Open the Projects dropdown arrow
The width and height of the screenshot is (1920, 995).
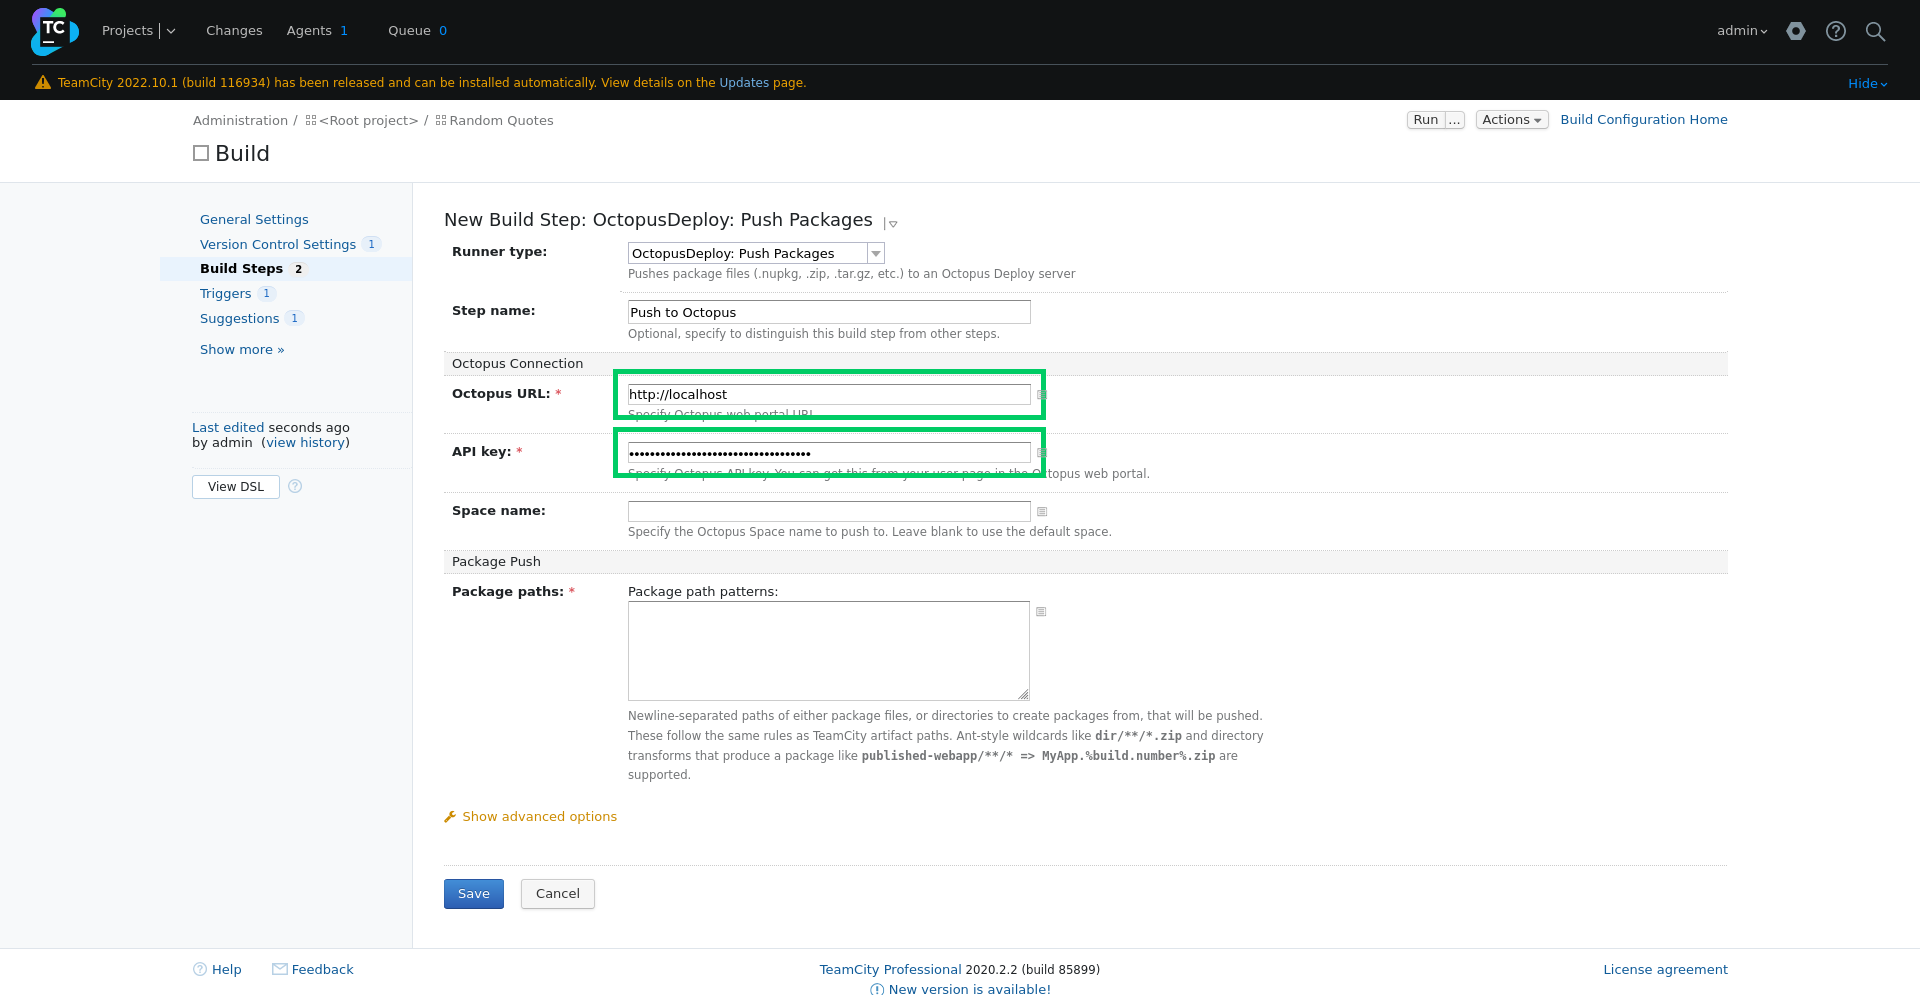pos(171,31)
